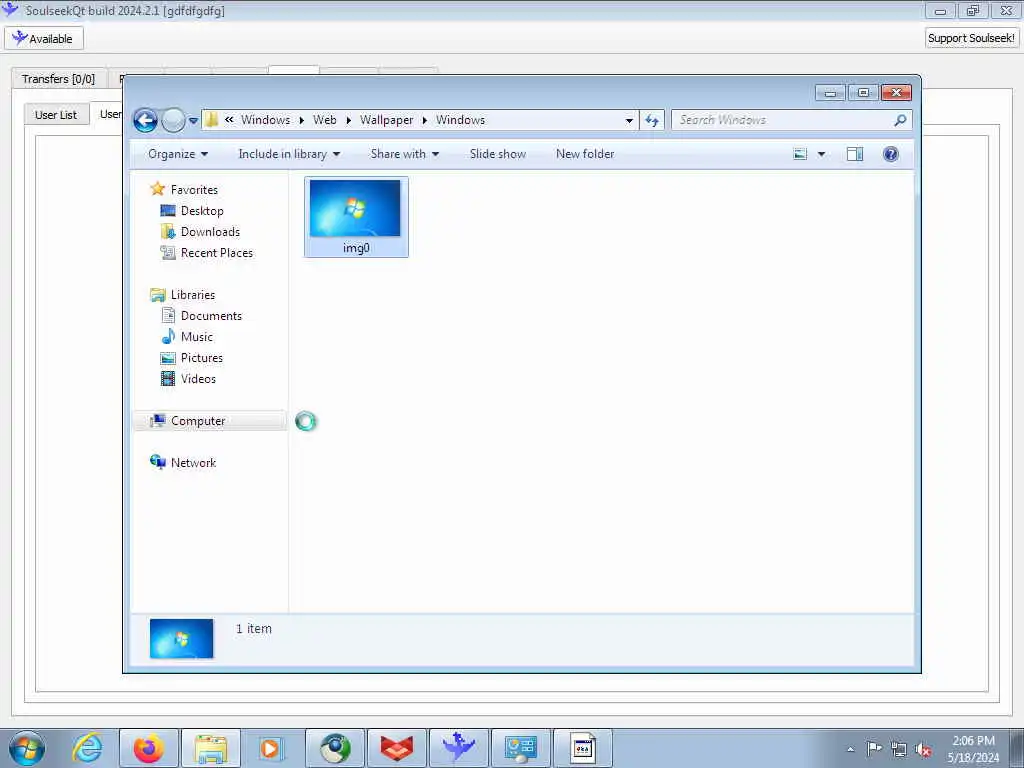Open Desktop in the navigation pane
1024x768 pixels.
[202, 211]
